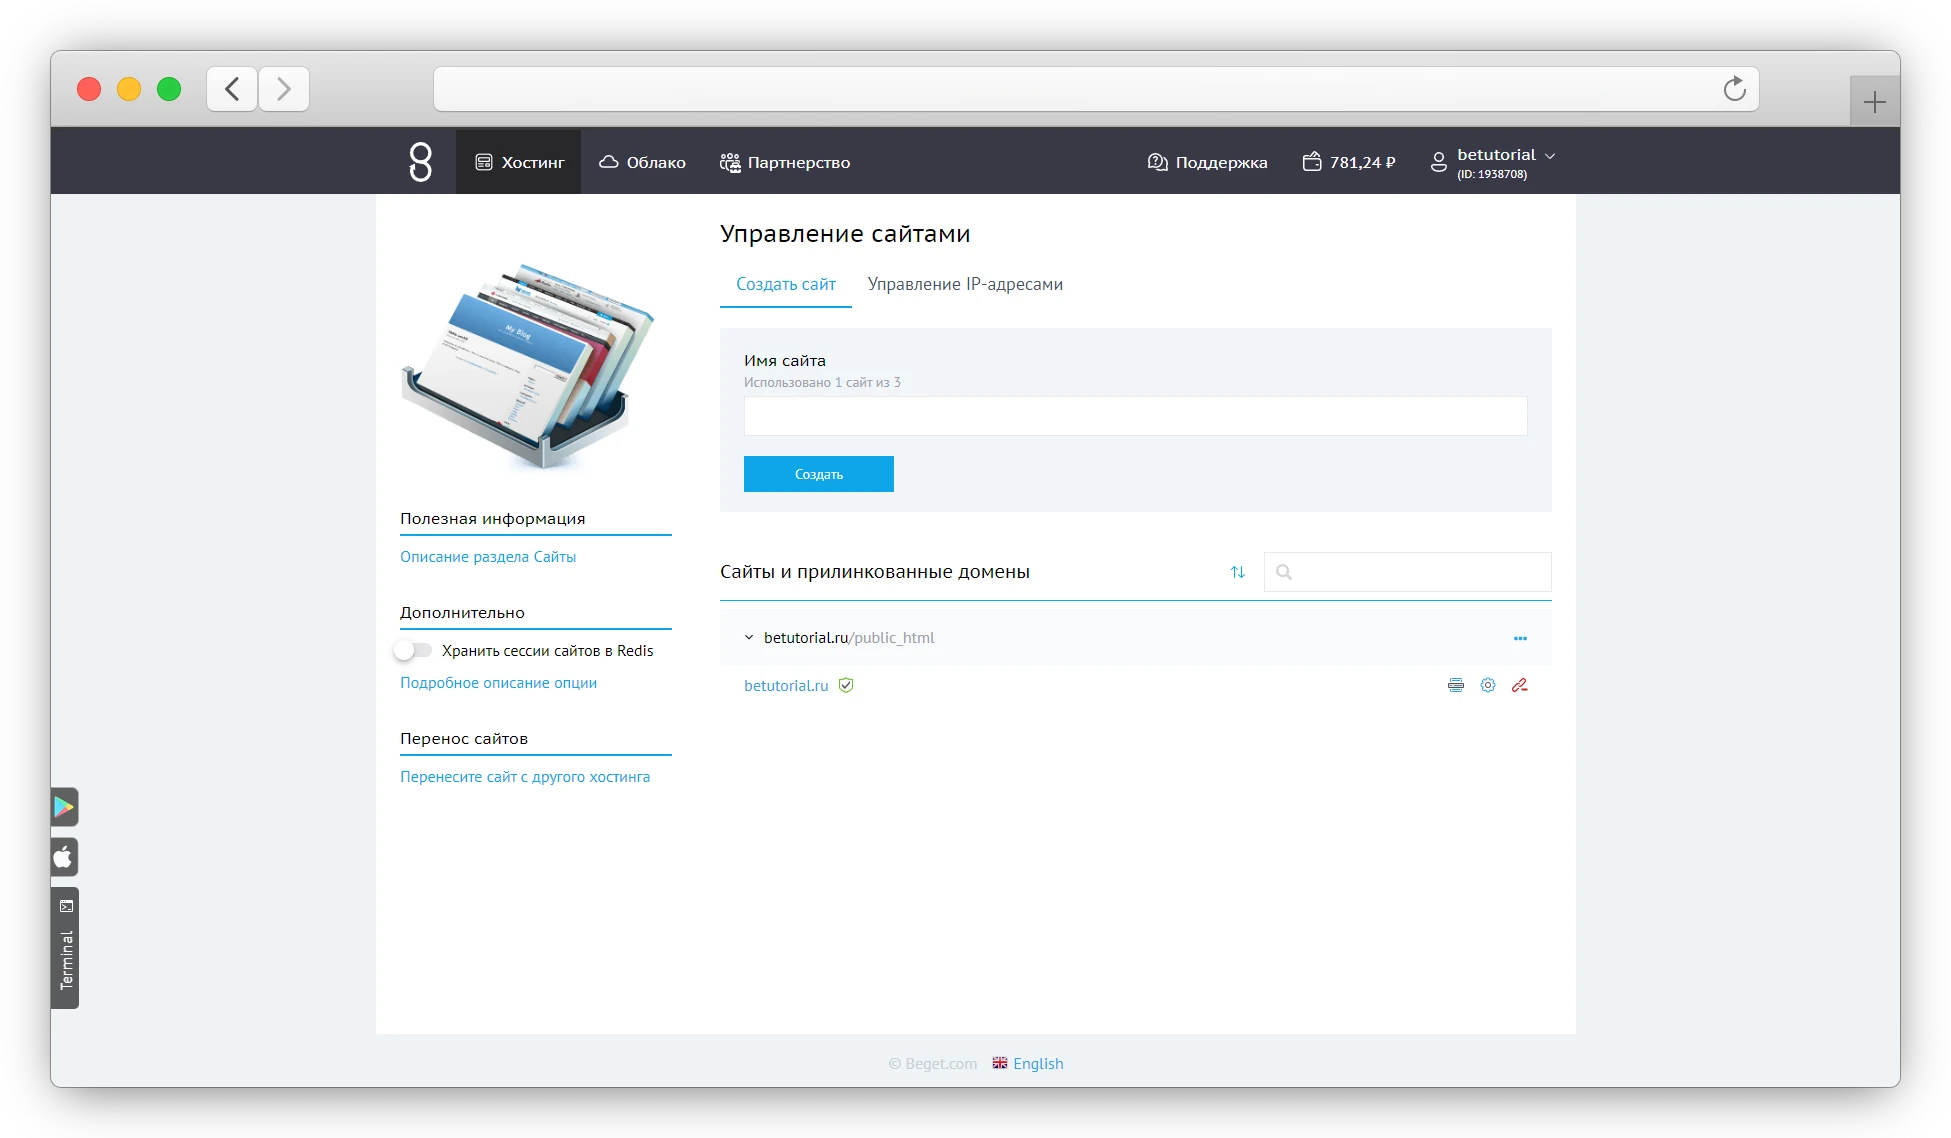Screen dimensions: 1951x1138
Task: Click the sites search box
Action: pyautogui.click(x=1420, y=572)
